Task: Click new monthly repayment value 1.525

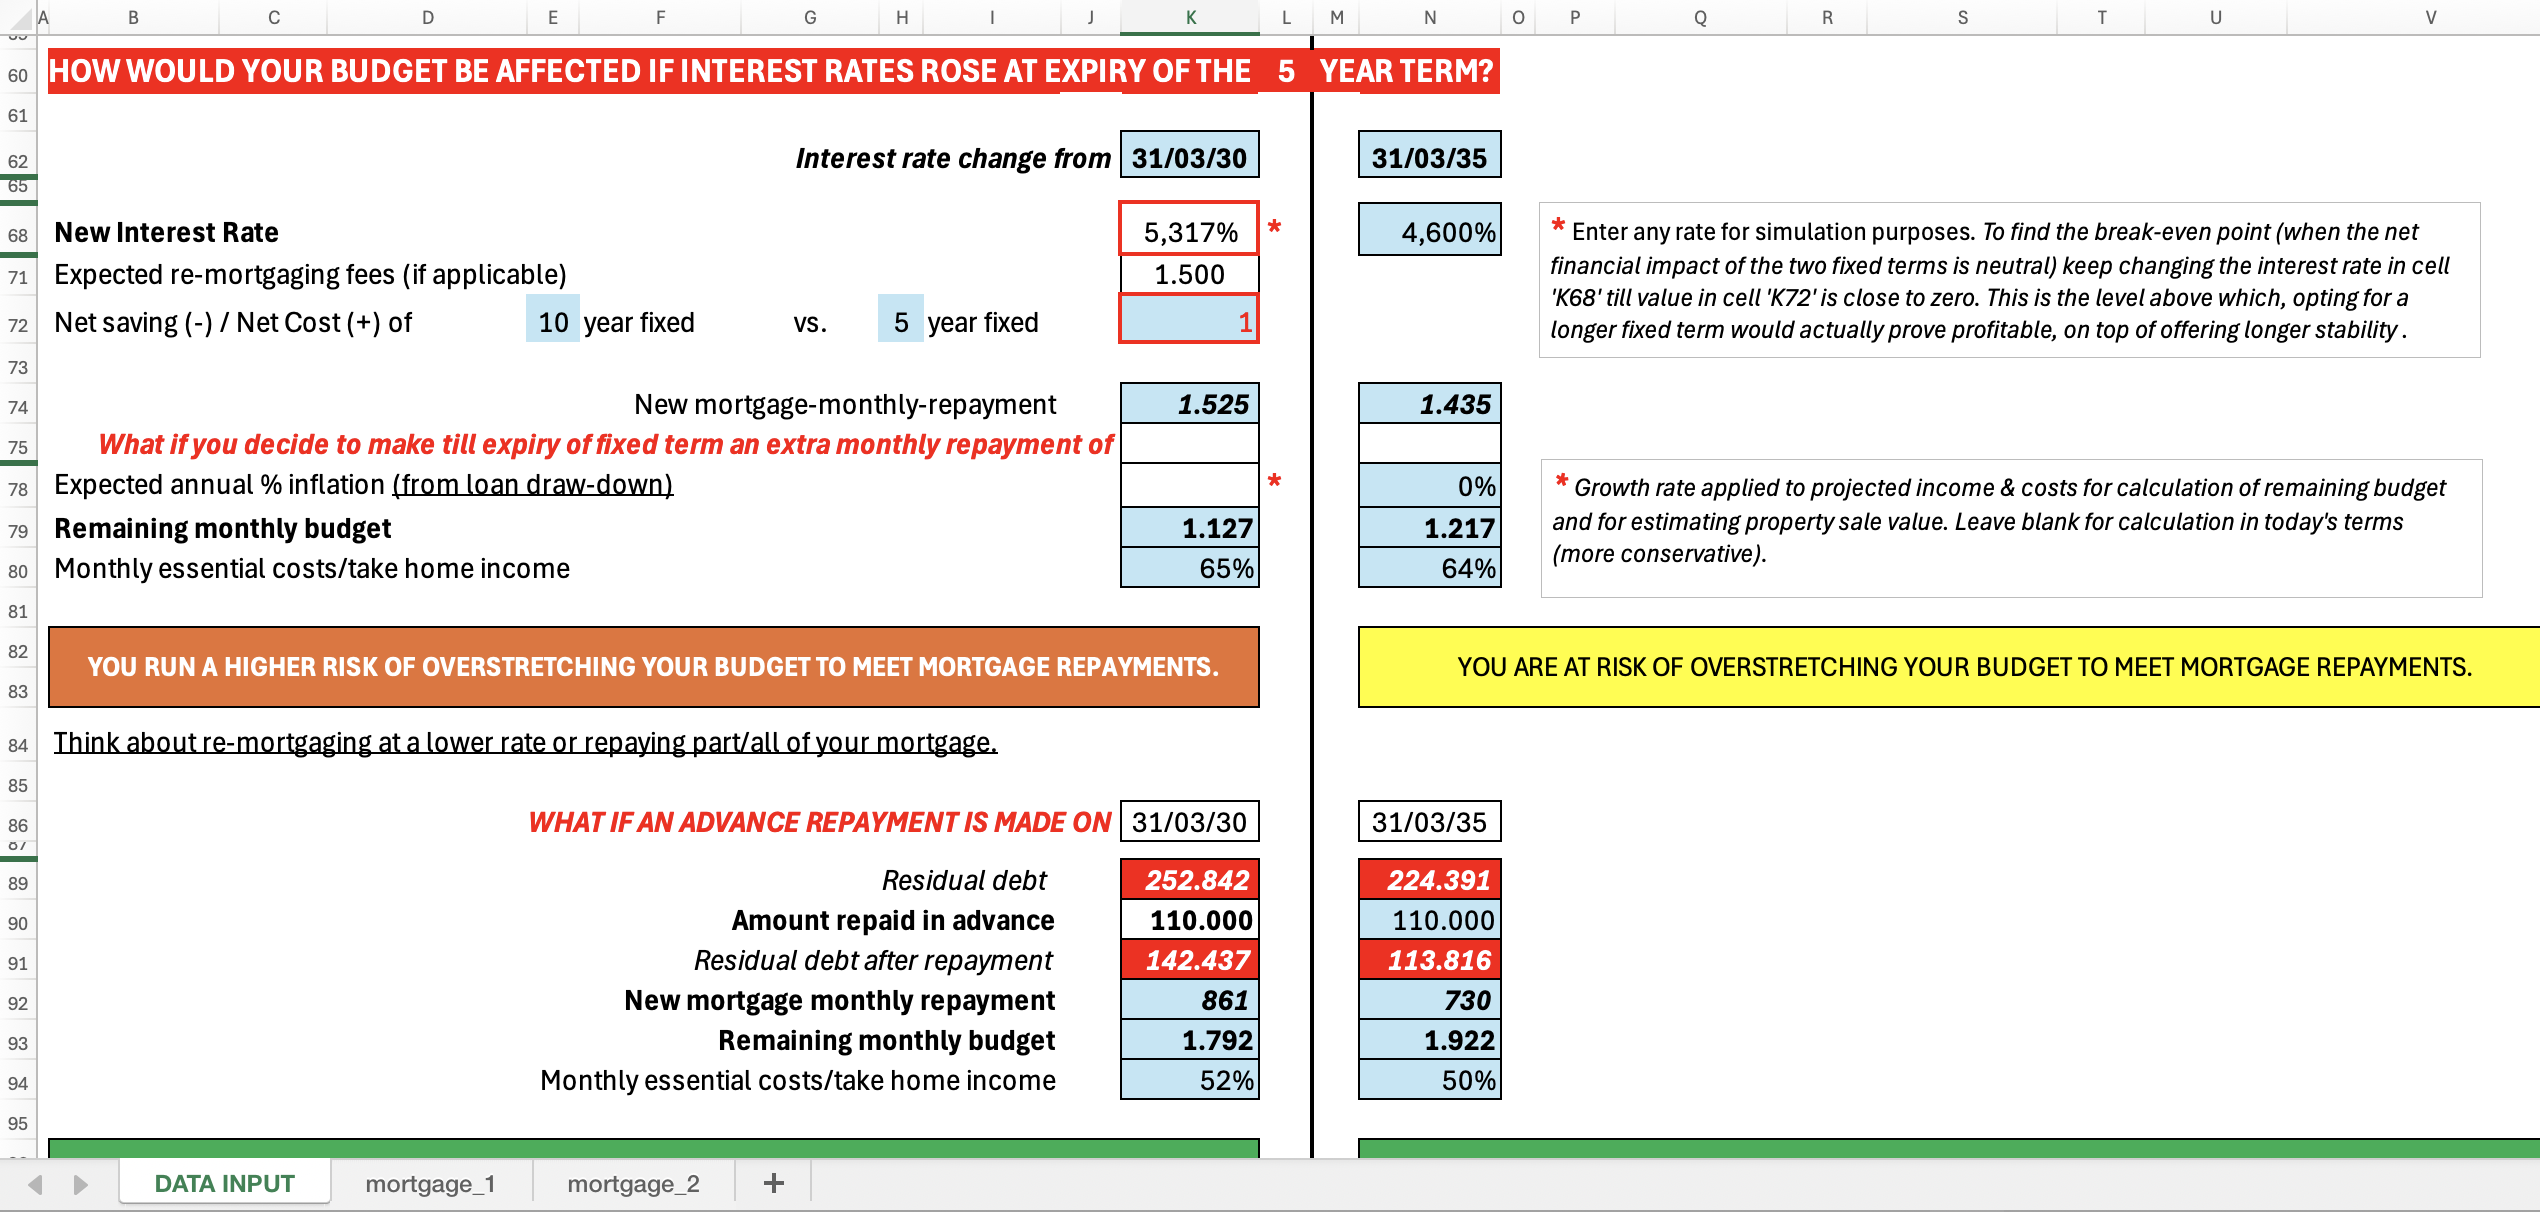Action: [1189, 403]
